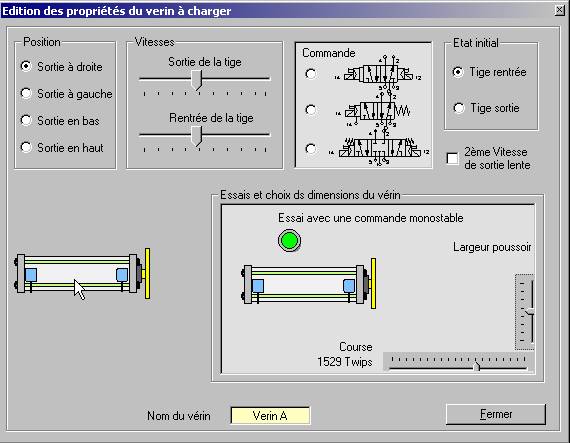Click the Nom du vérin field
The image size is (571, 443).
[x=270, y=416]
